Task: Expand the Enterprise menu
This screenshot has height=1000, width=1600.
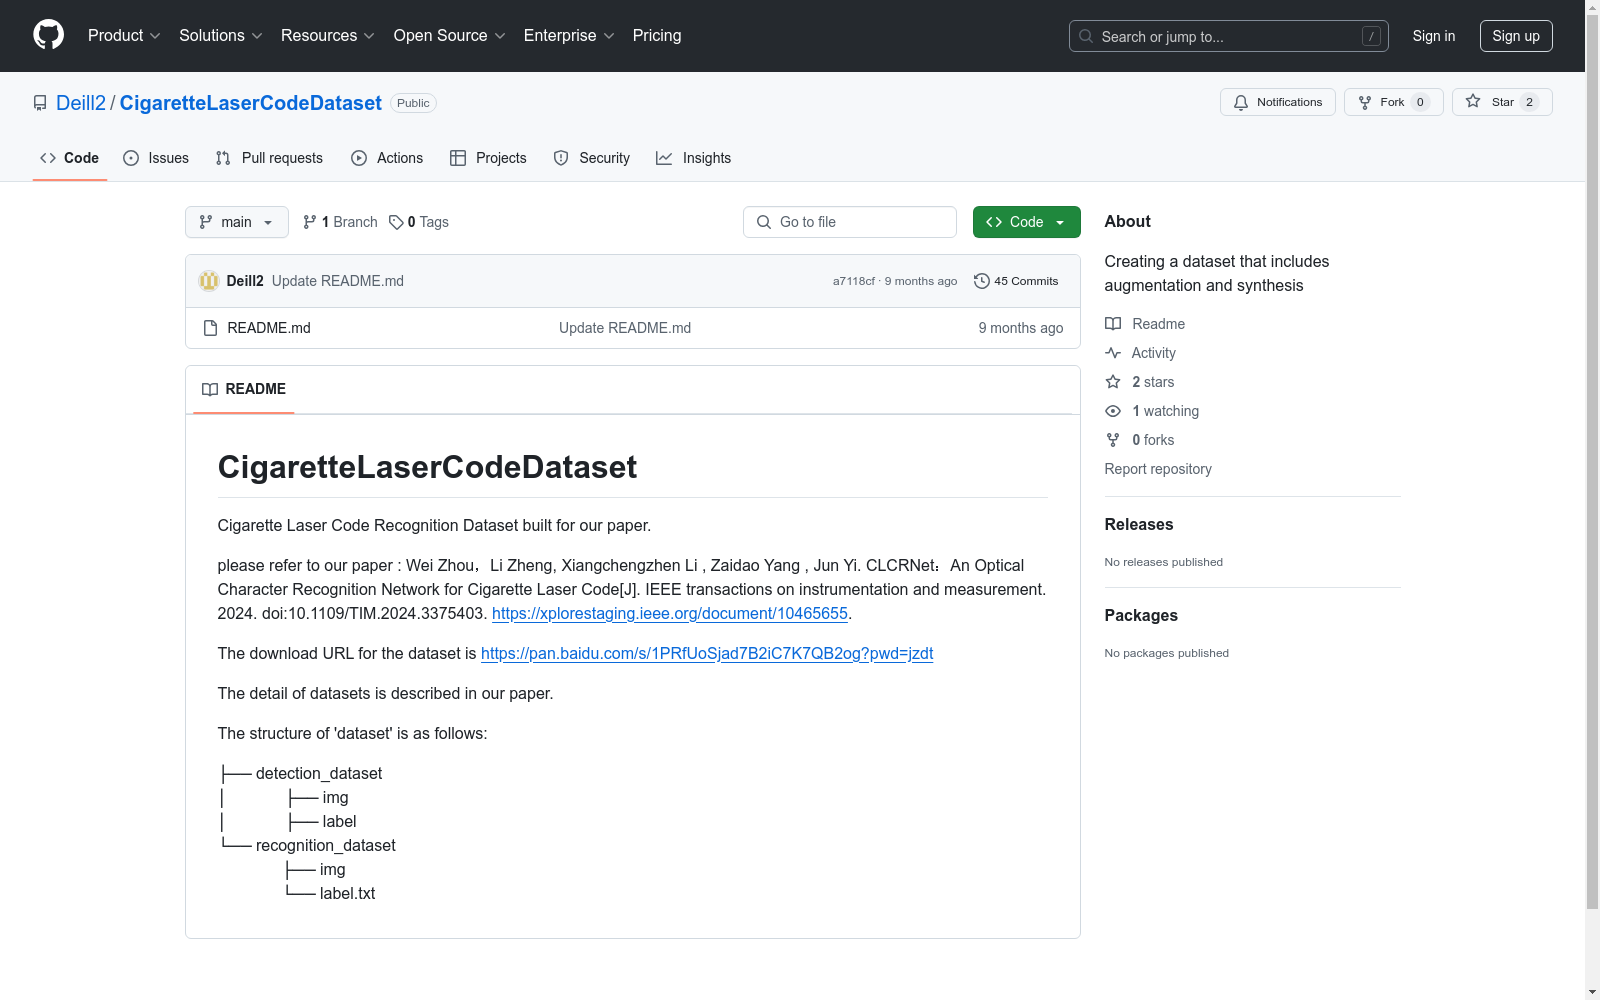Action: pos(569,36)
